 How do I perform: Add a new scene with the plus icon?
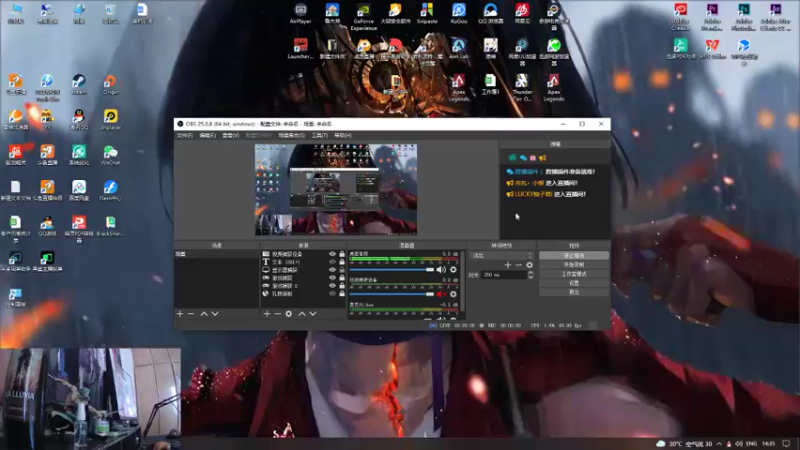tap(180, 314)
